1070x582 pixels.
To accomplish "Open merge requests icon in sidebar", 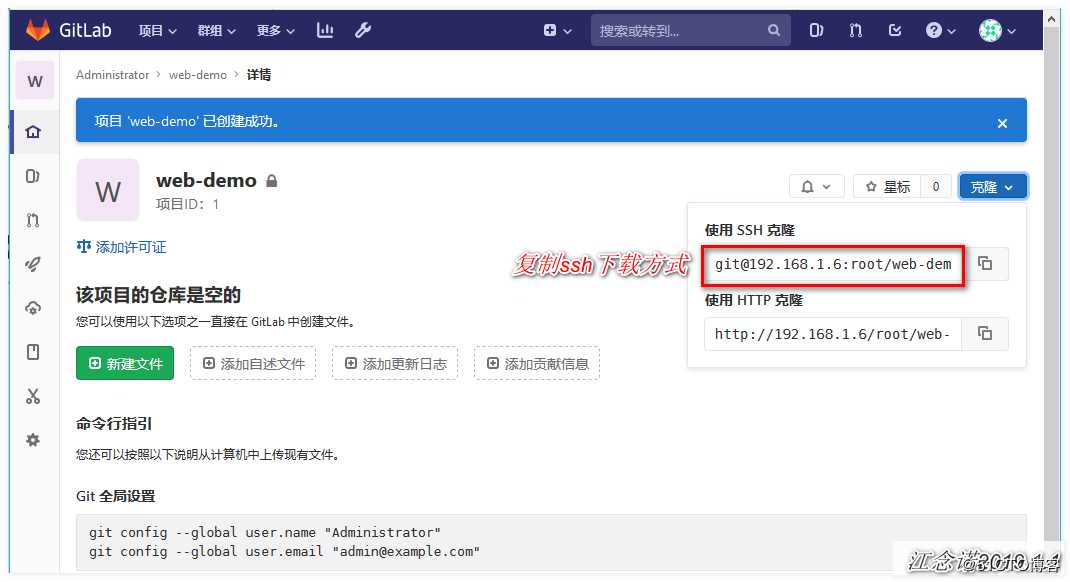I will (x=33, y=220).
